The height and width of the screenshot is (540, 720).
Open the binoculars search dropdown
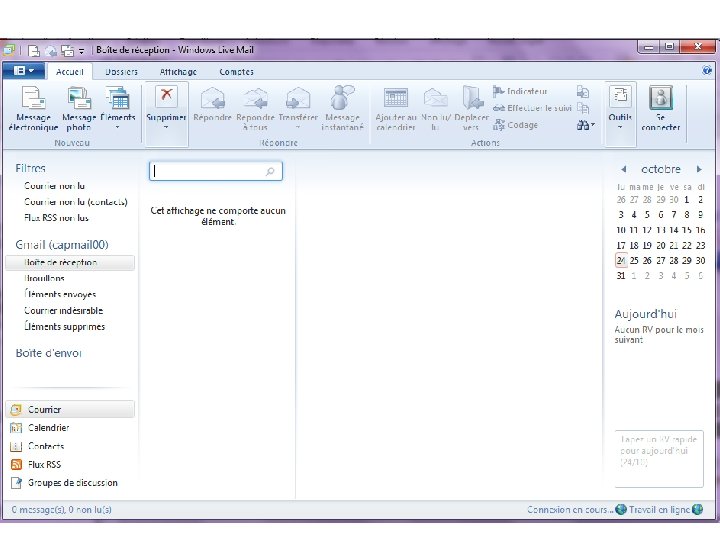click(585, 125)
